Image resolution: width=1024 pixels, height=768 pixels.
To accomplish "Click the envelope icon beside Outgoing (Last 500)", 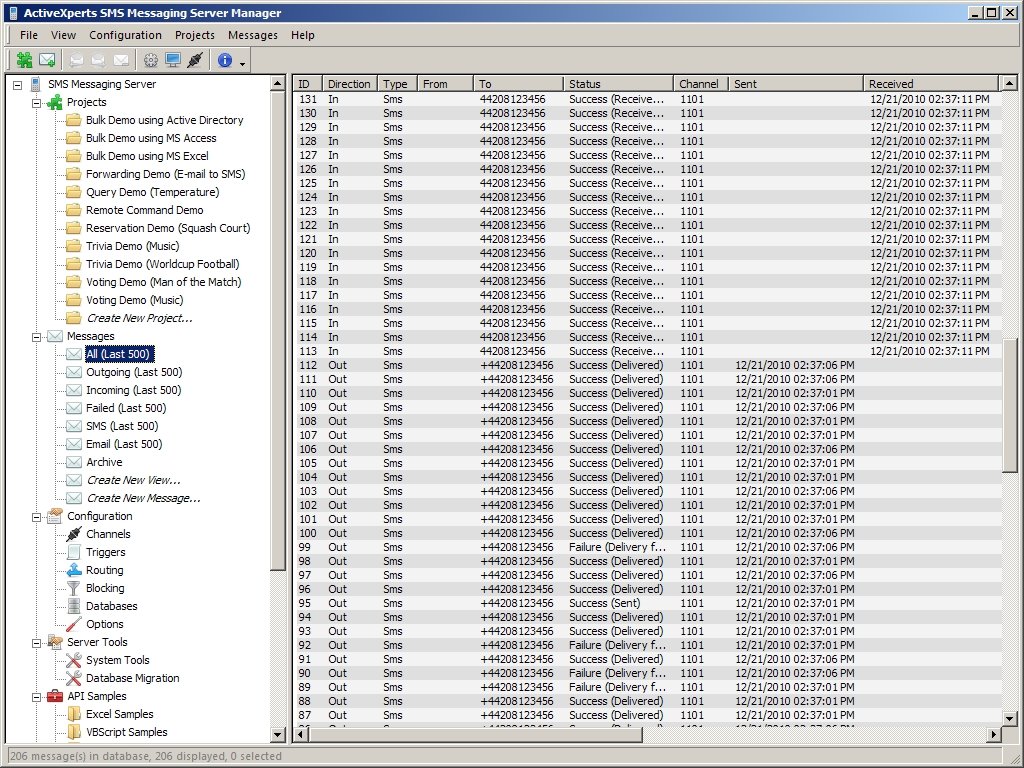I will [74, 372].
